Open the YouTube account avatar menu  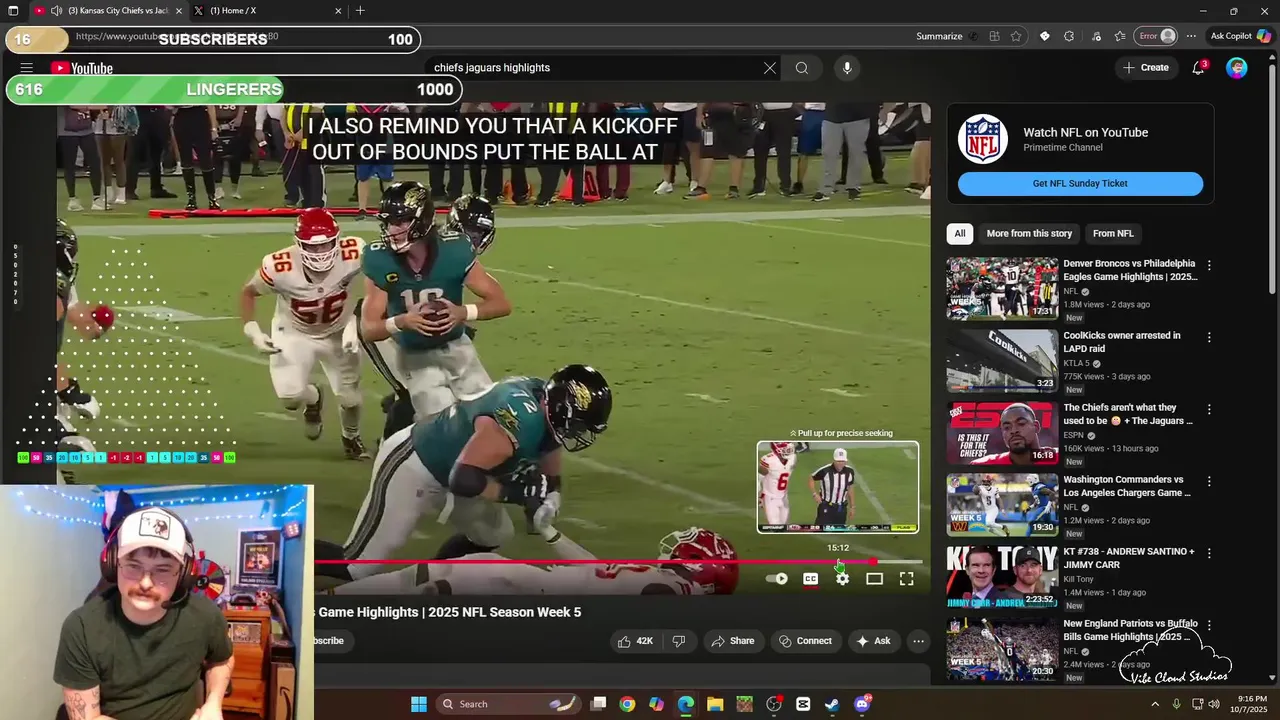pos(1237,68)
